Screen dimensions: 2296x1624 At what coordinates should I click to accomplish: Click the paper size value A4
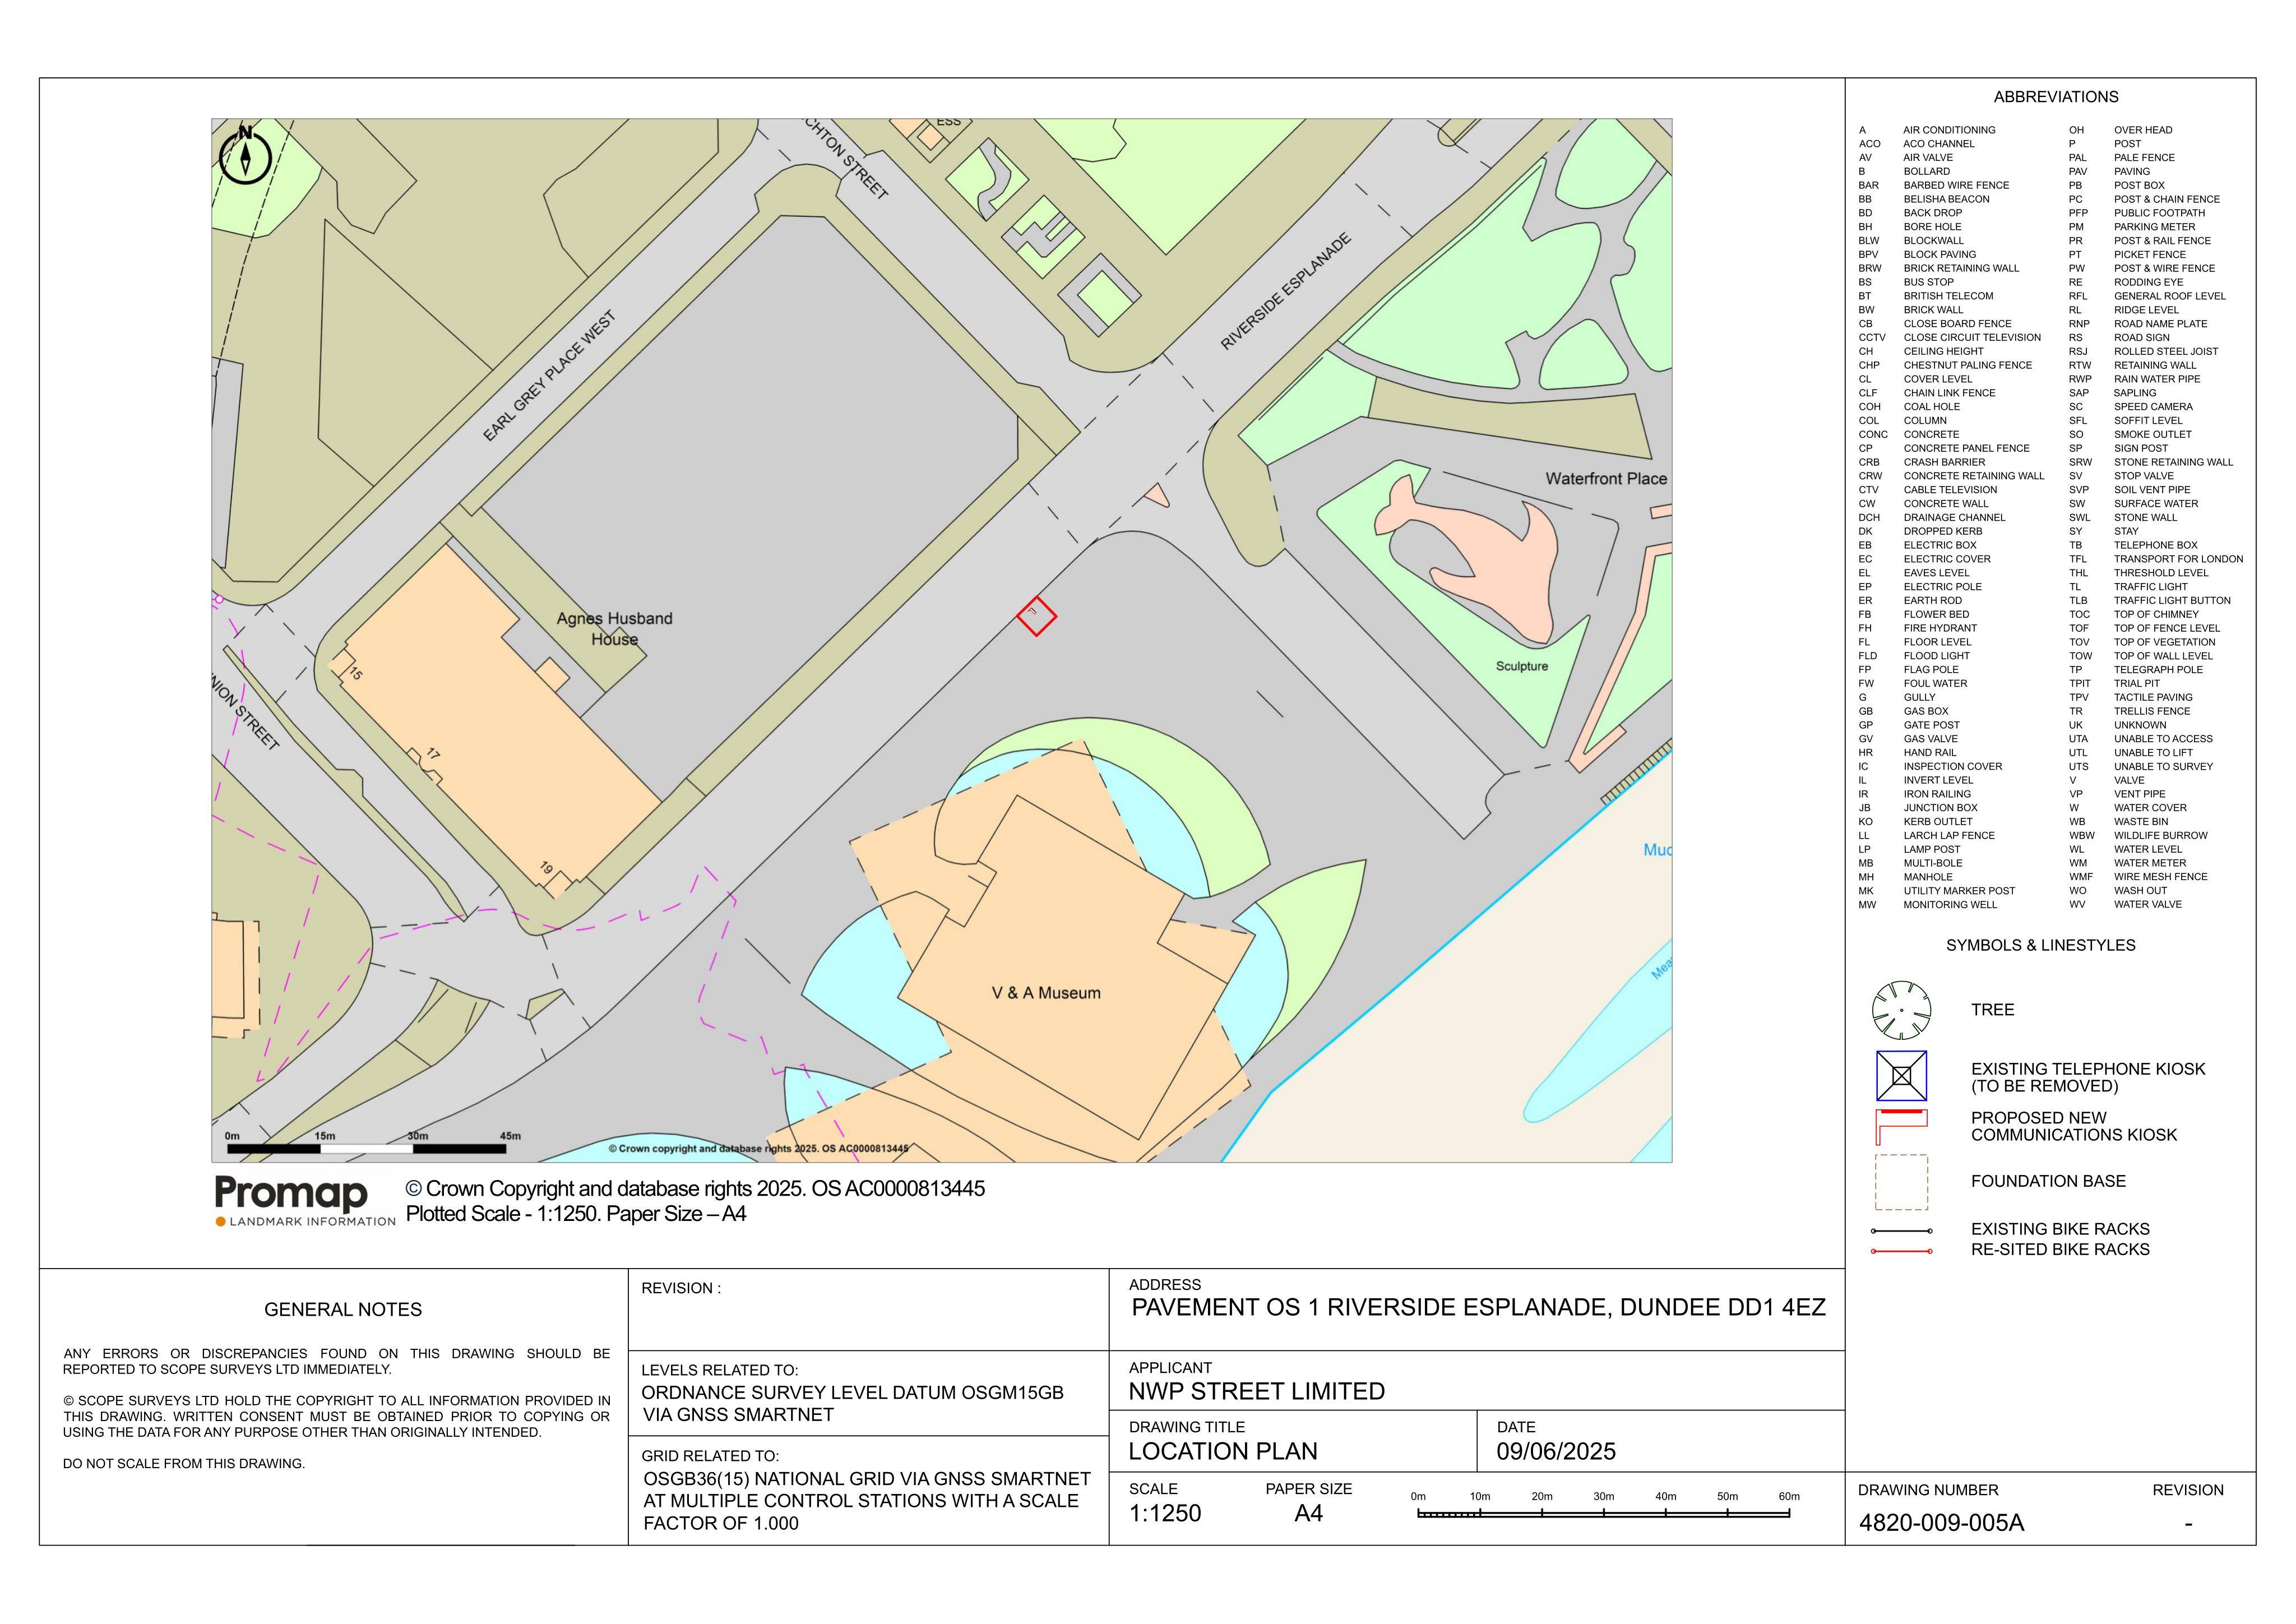[x=1308, y=1513]
